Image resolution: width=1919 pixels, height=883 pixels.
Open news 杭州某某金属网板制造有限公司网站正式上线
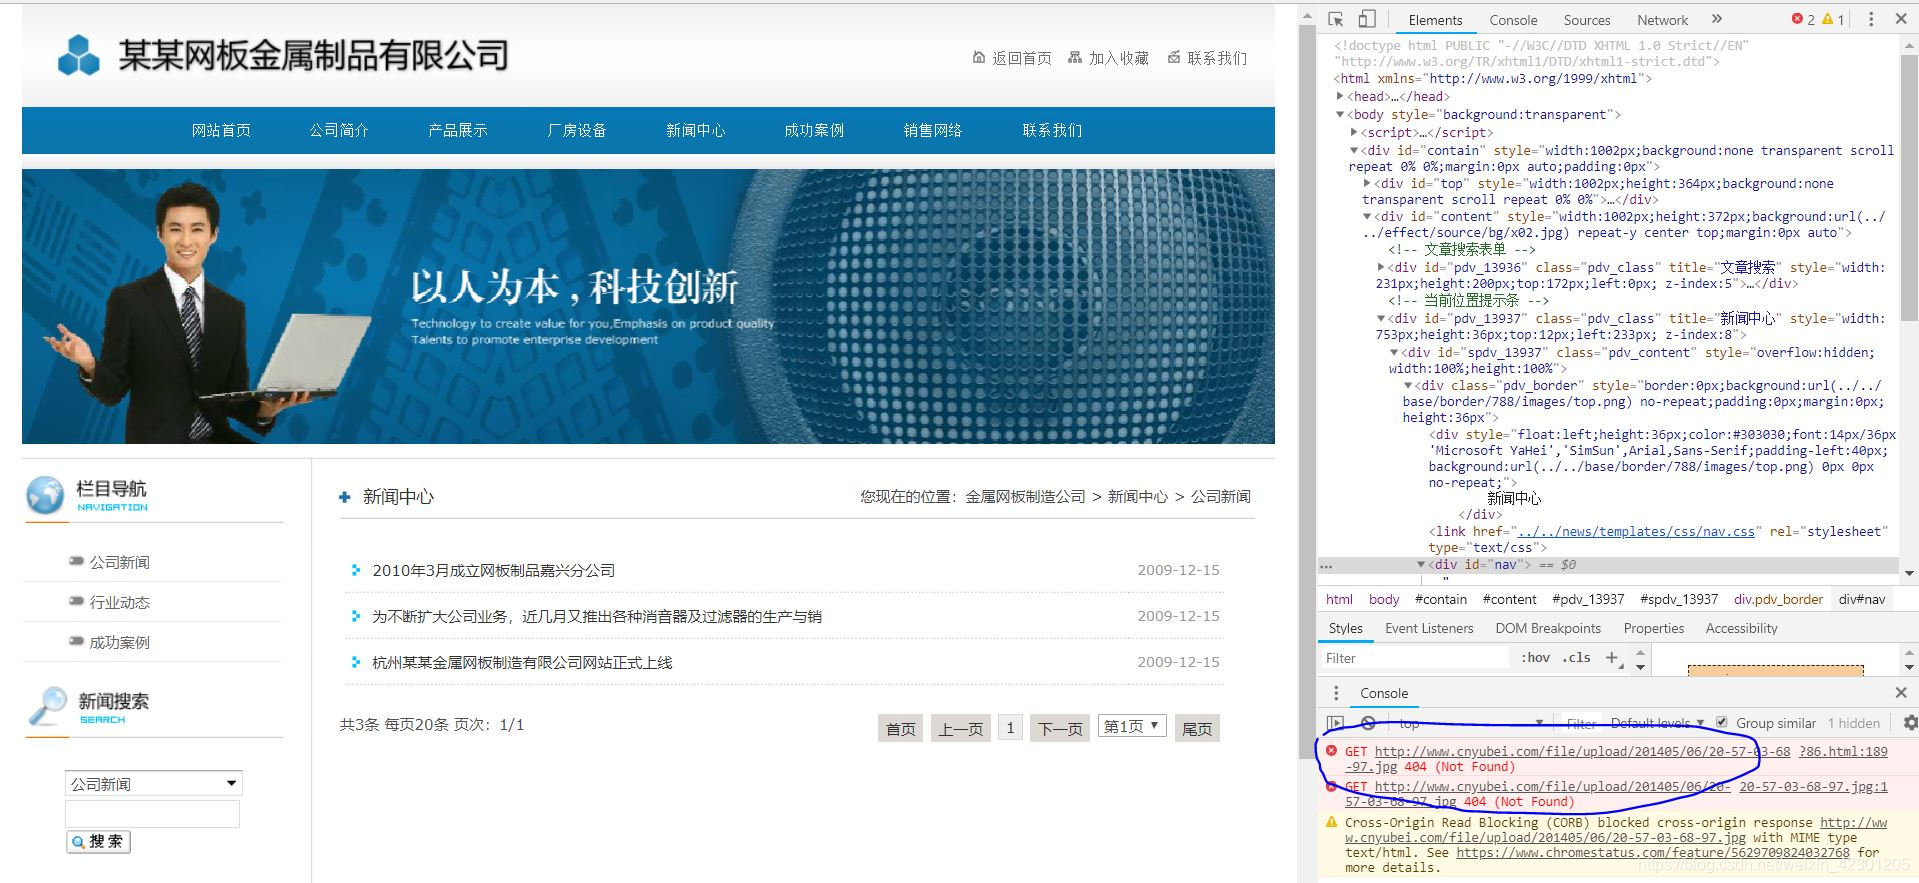(x=522, y=662)
